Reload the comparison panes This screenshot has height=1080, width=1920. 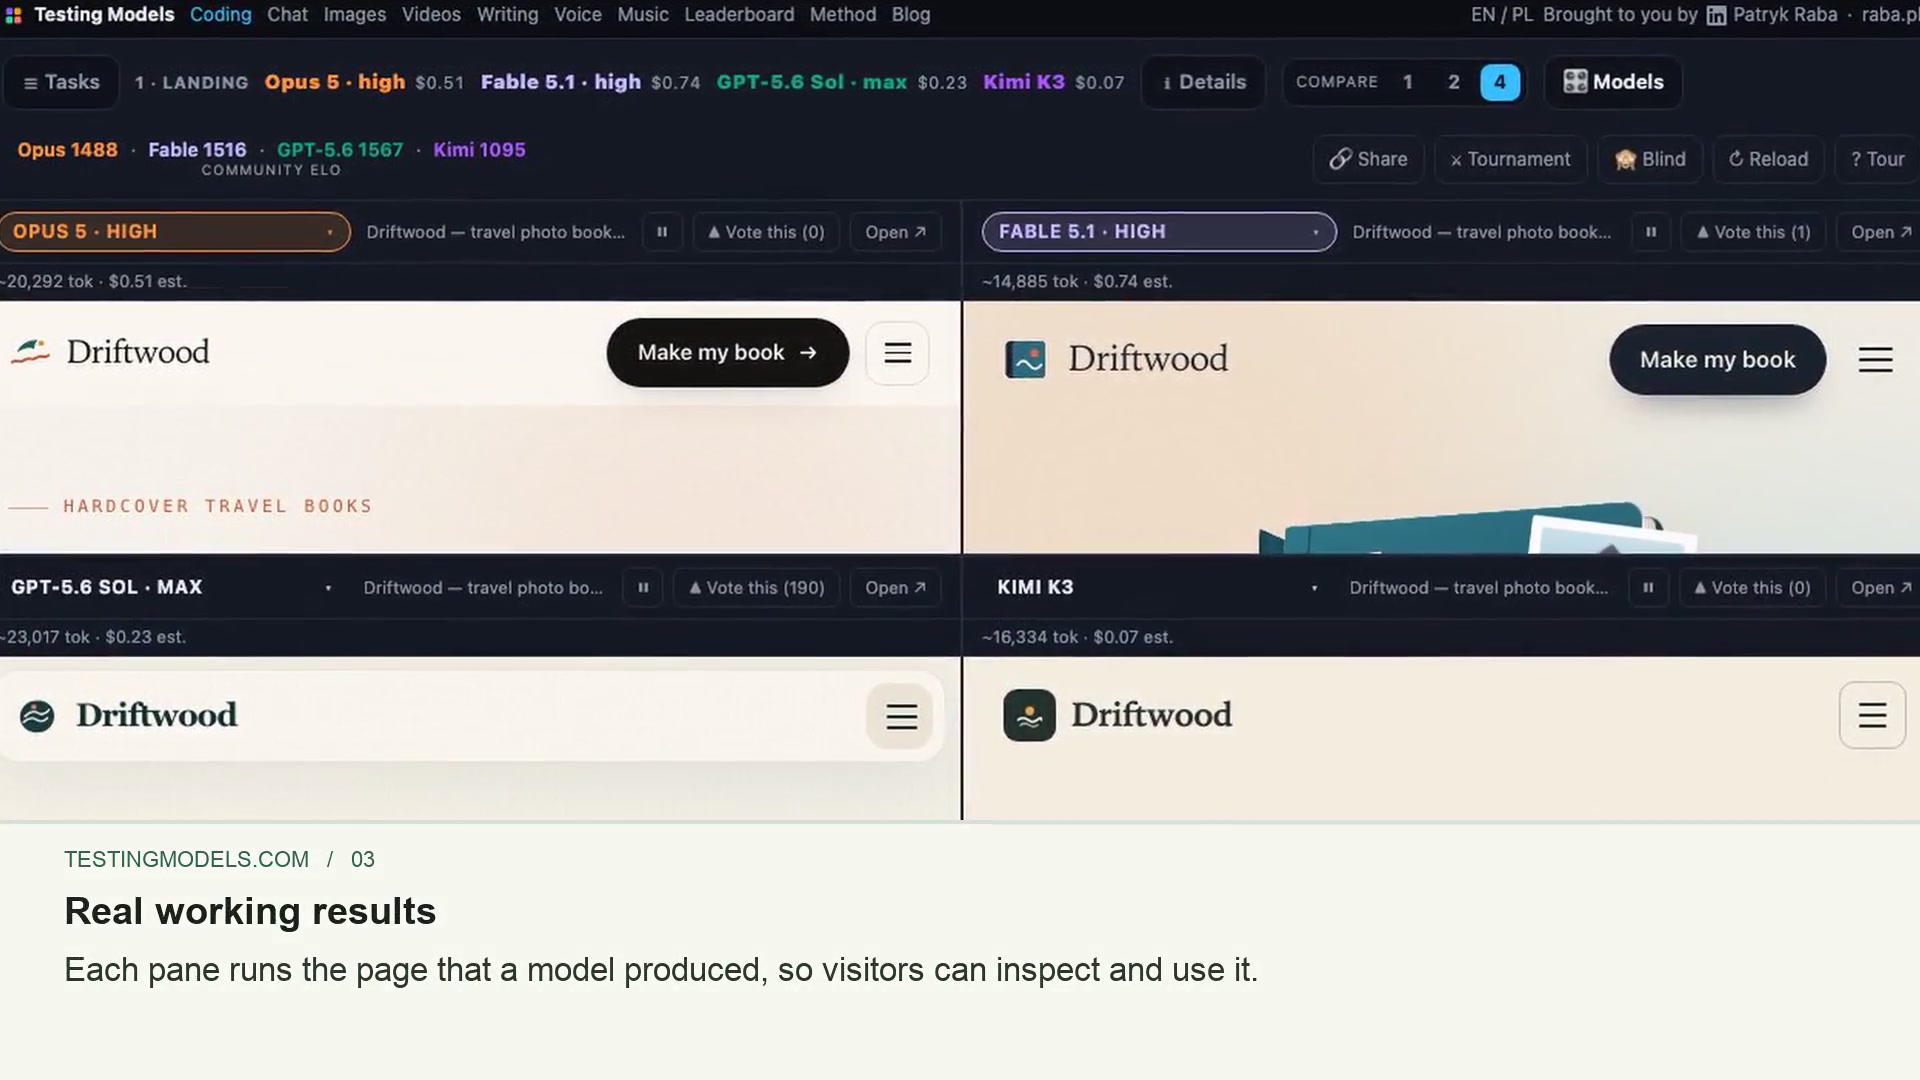coord(1768,160)
